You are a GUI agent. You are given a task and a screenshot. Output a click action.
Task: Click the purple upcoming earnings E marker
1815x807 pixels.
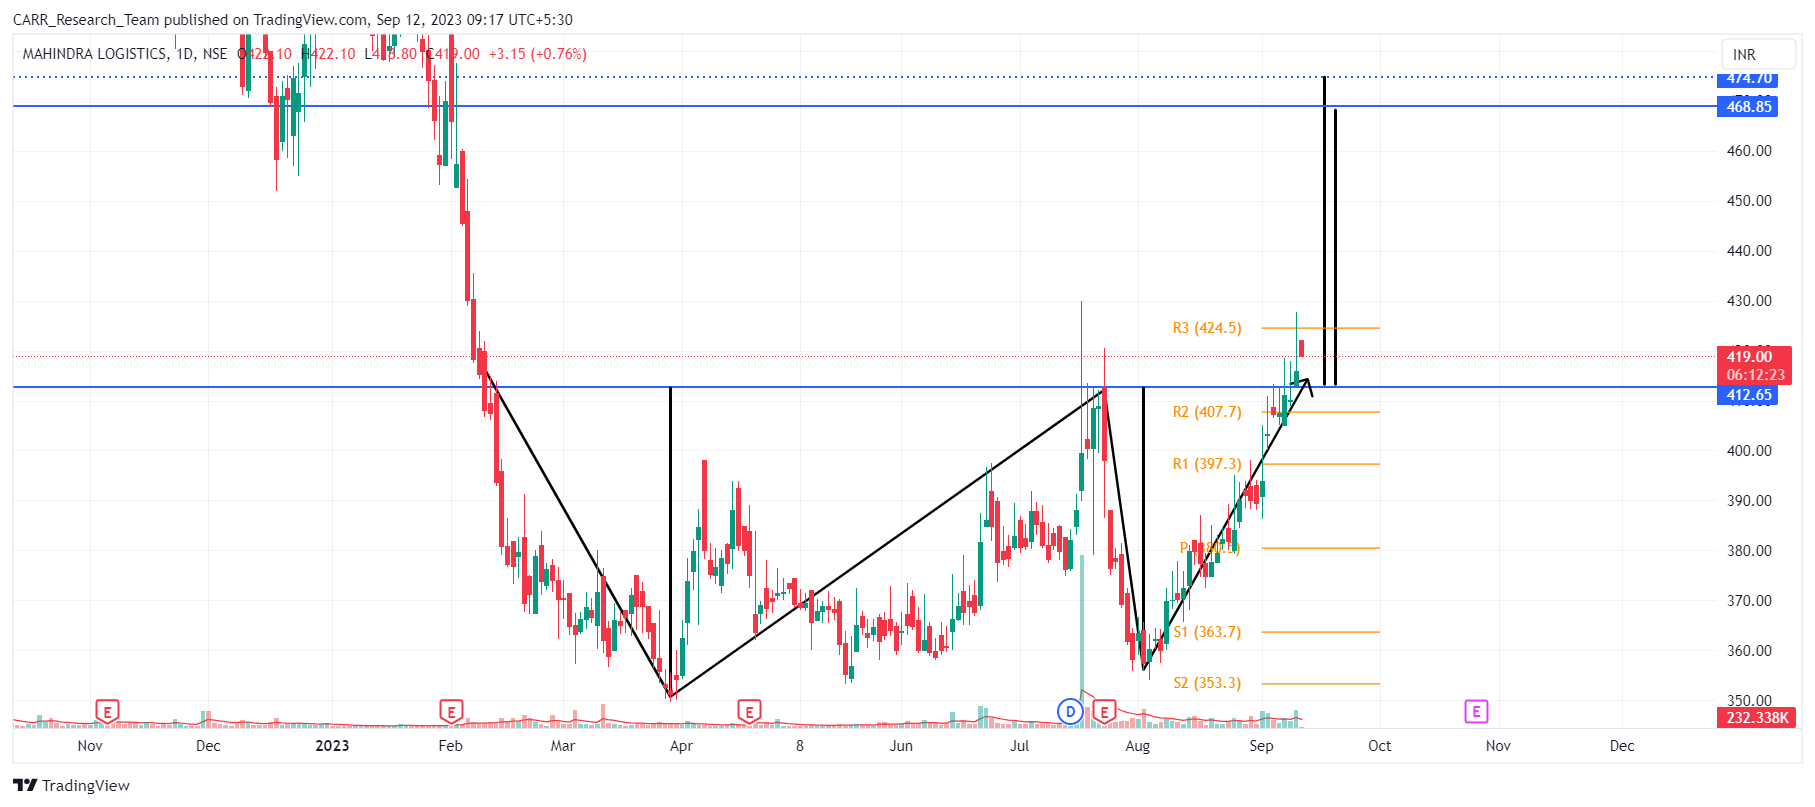pyautogui.click(x=1476, y=711)
